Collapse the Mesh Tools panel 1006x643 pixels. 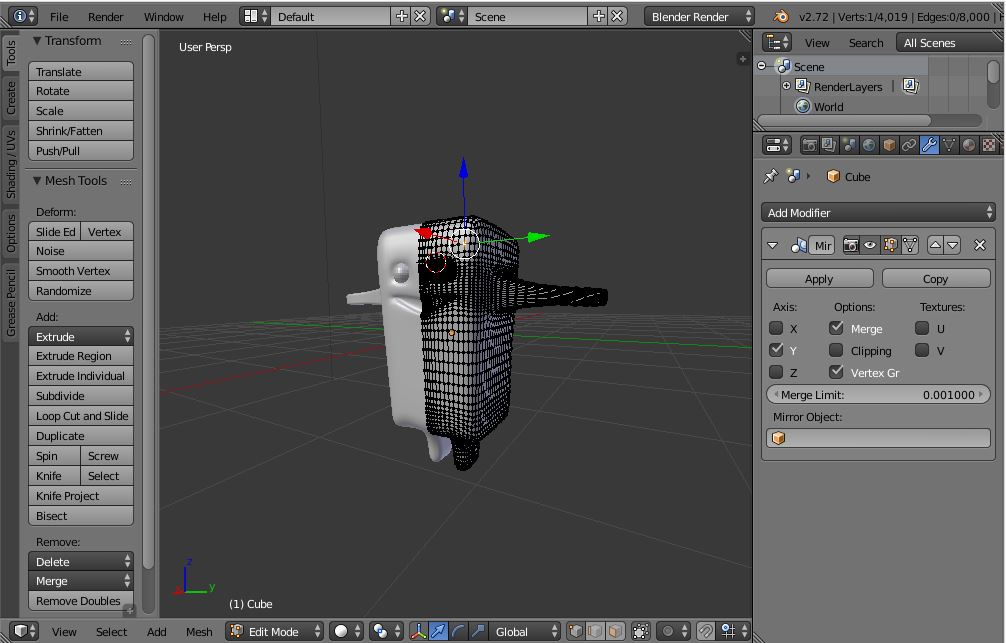37,181
